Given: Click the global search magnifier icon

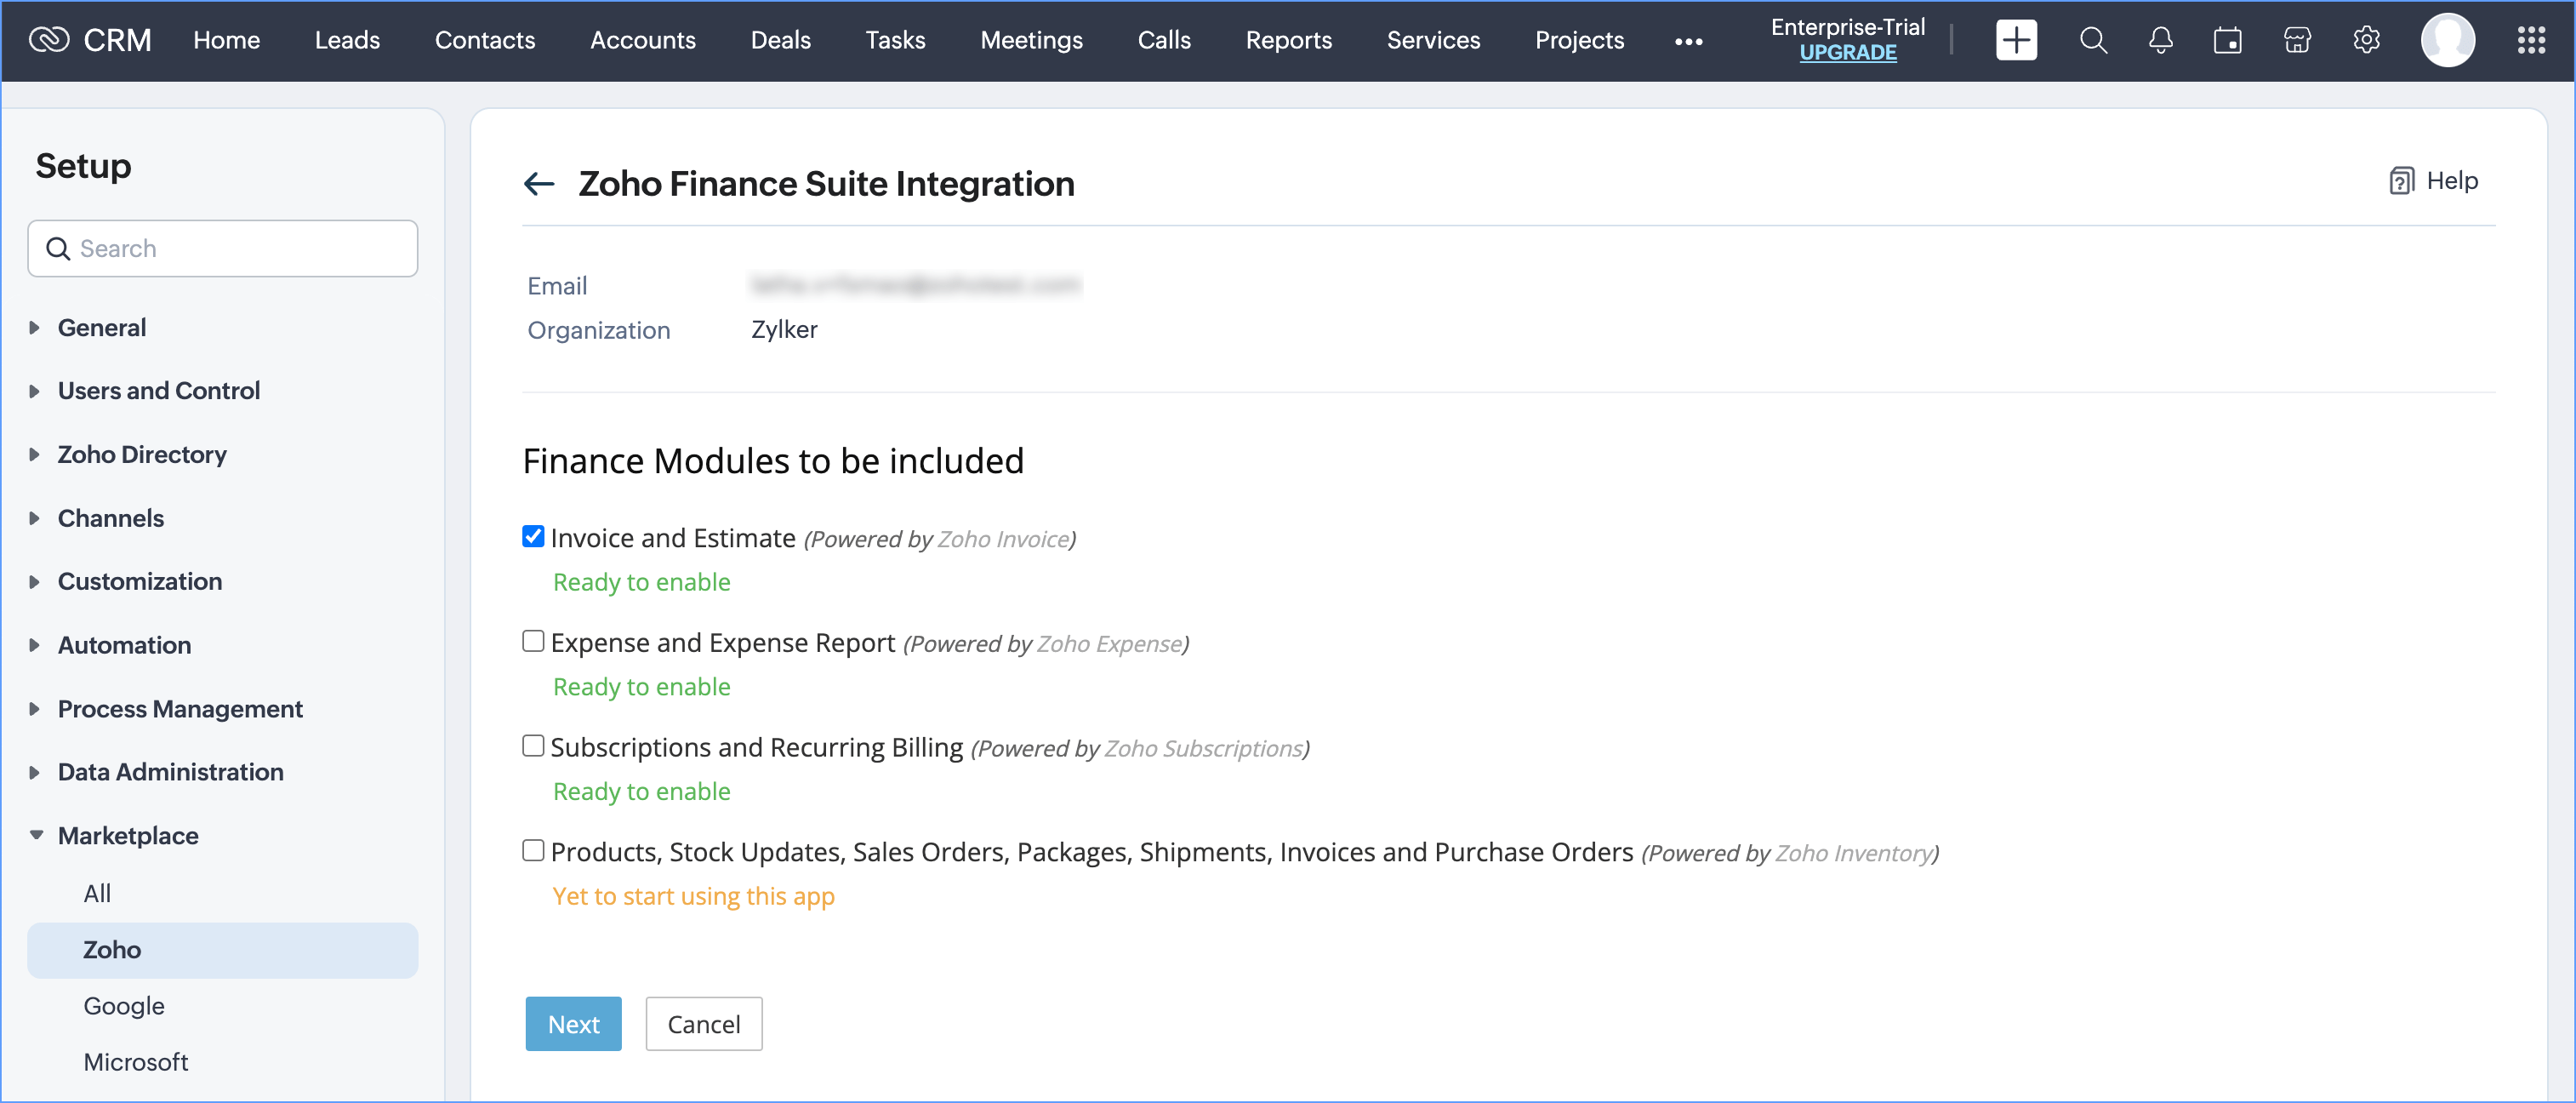Looking at the screenshot, I should click(x=2092, y=40).
